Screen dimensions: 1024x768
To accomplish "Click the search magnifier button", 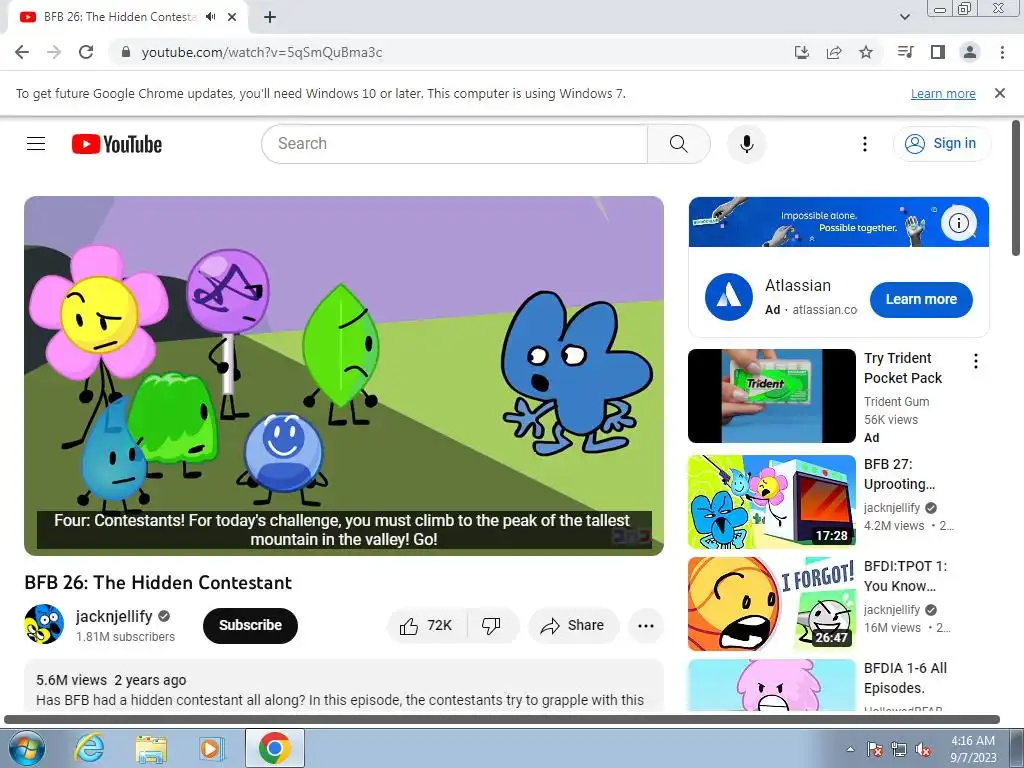I will tap(679, 144).
